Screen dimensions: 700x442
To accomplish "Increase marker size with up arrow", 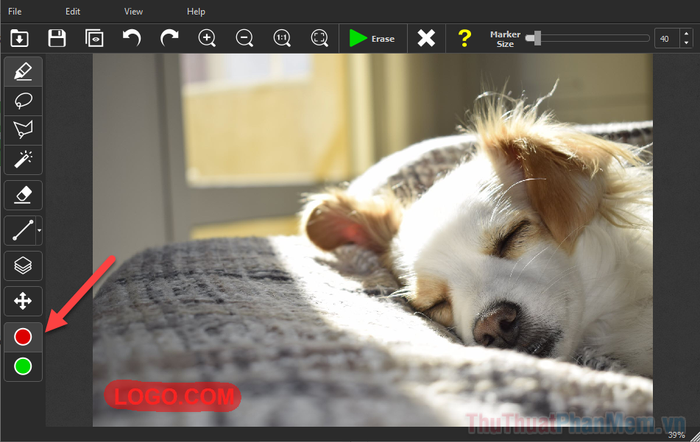I will coord(686,34).
